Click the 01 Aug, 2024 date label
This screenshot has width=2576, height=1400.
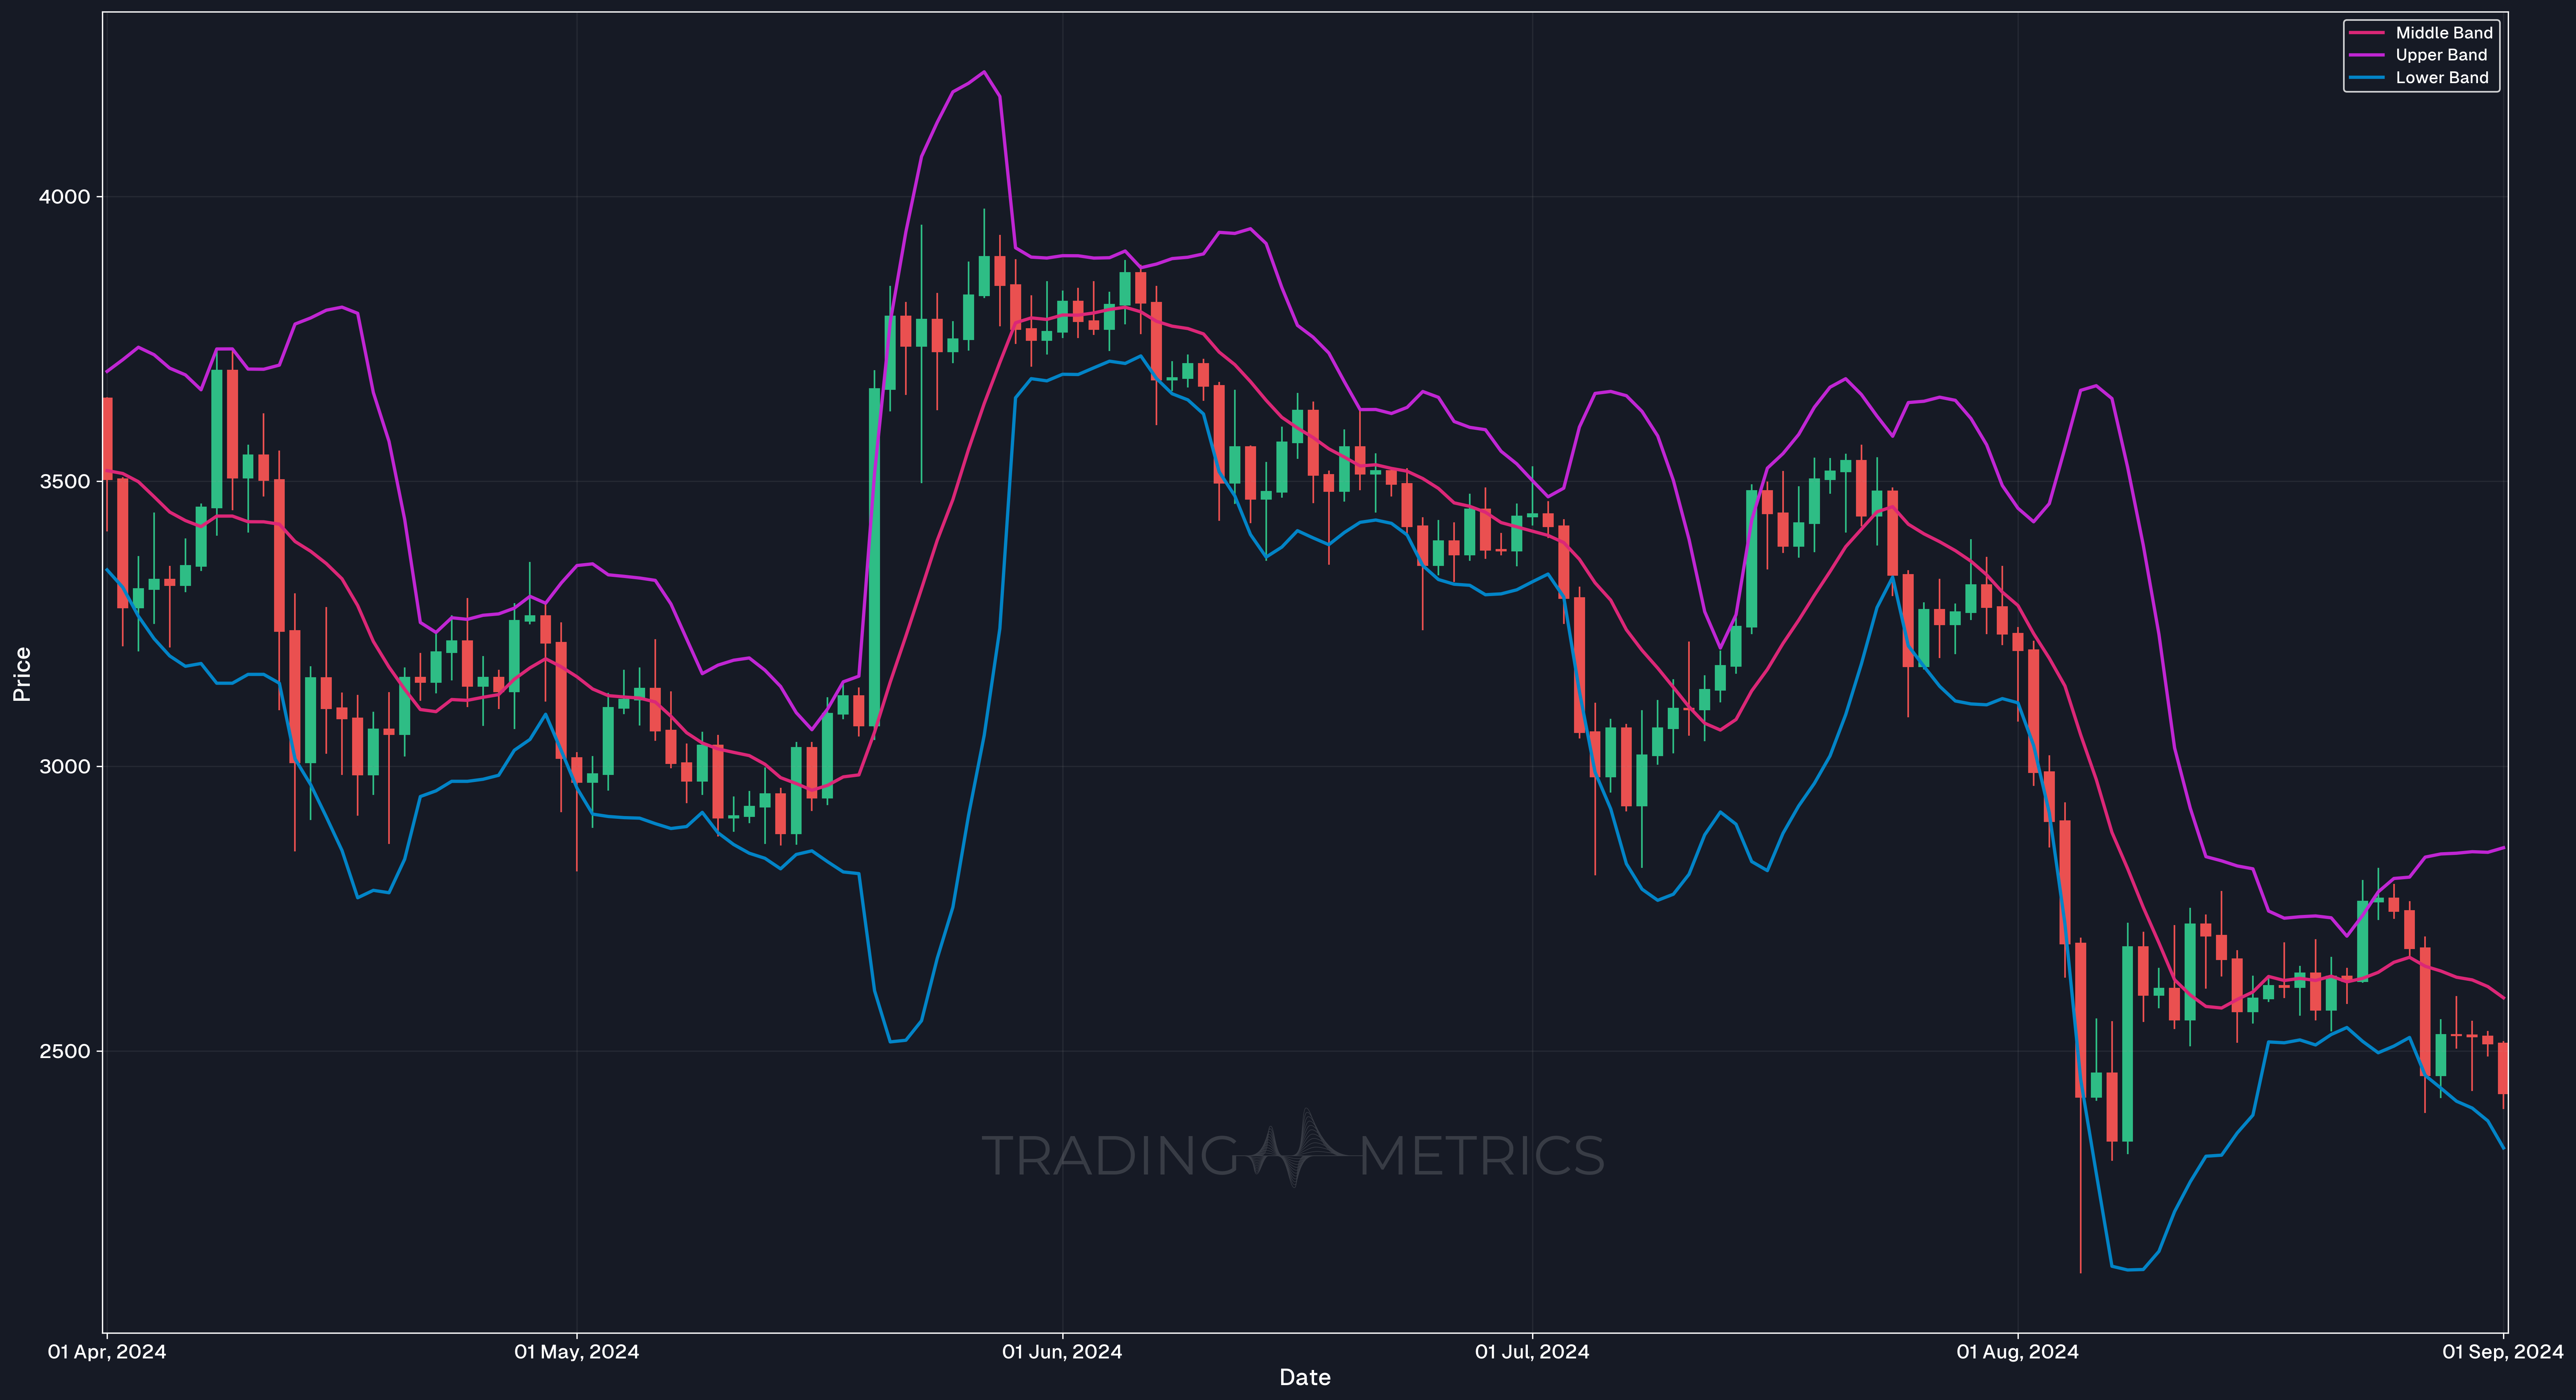pyautogui.click(x=2017, y=1352)
